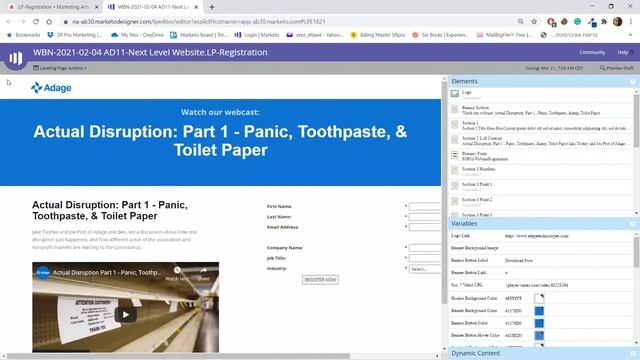This screenshot has width=640, height=360.
Task: Open the Chrome three-dot menu
Action: pyautogui.click(x=631, y=22)
